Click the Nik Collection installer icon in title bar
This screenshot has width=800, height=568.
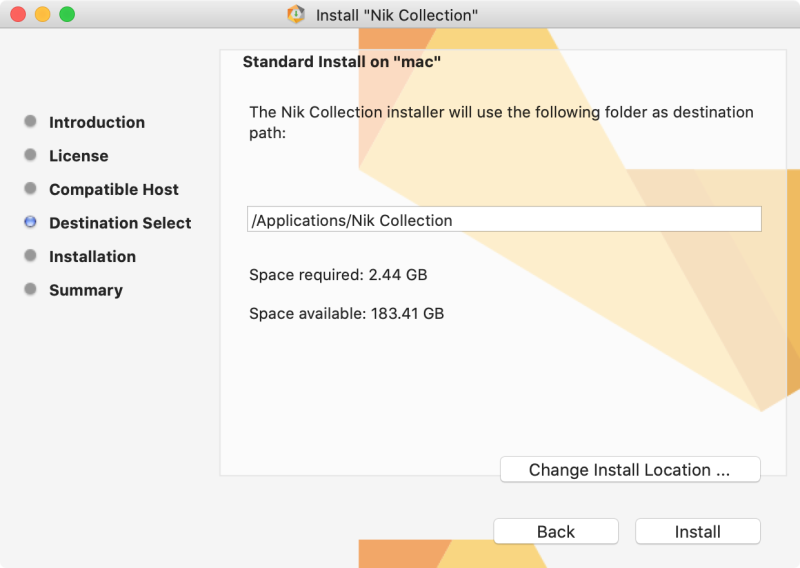pyautogui.click(x=296, y=15)
